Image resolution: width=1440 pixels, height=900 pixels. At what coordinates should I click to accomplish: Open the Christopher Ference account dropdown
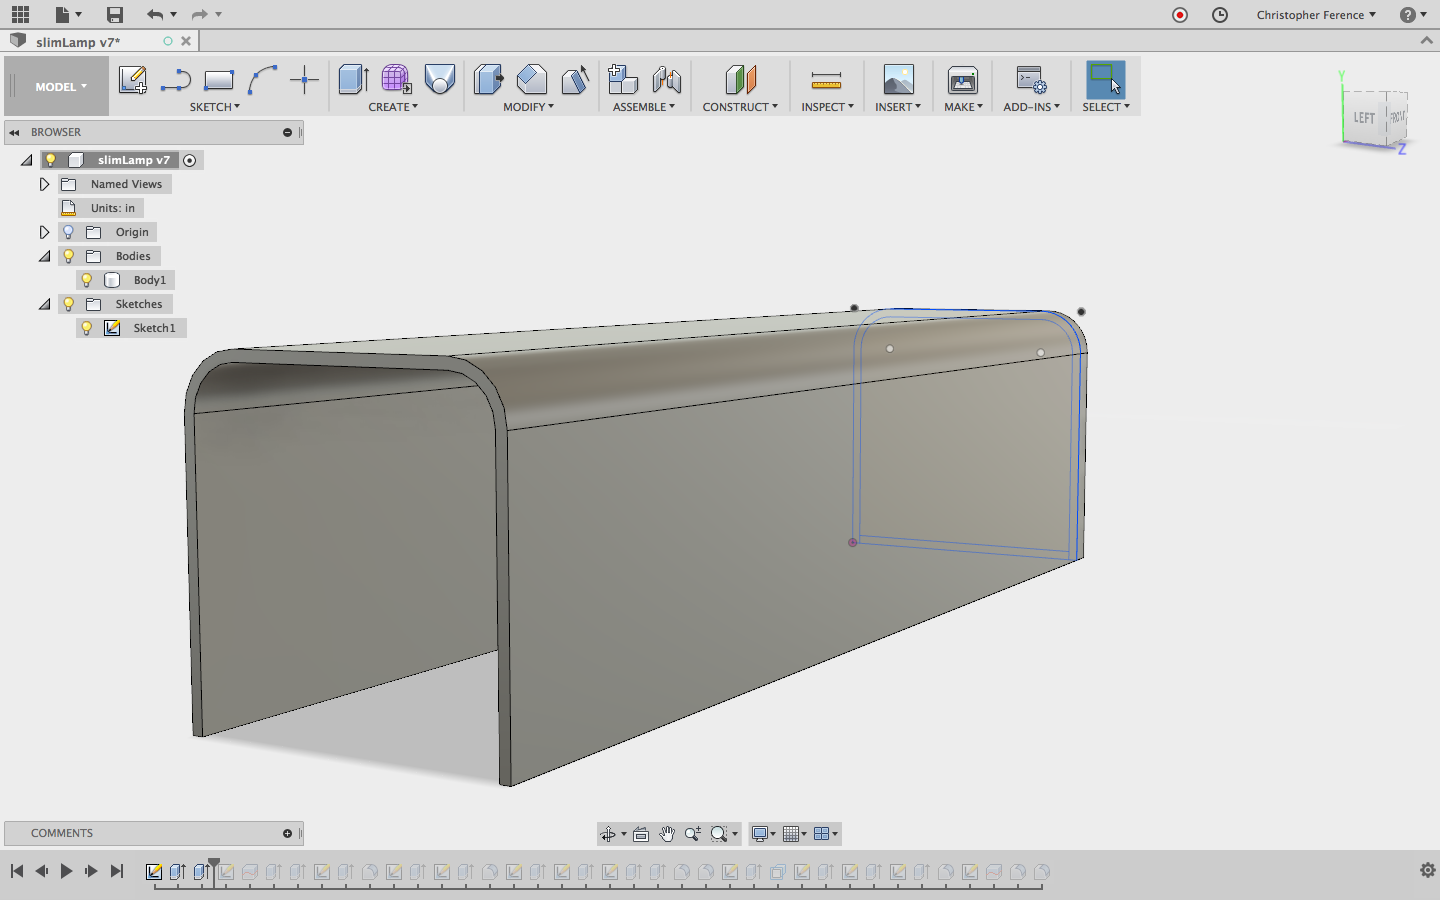[1316, 15]
